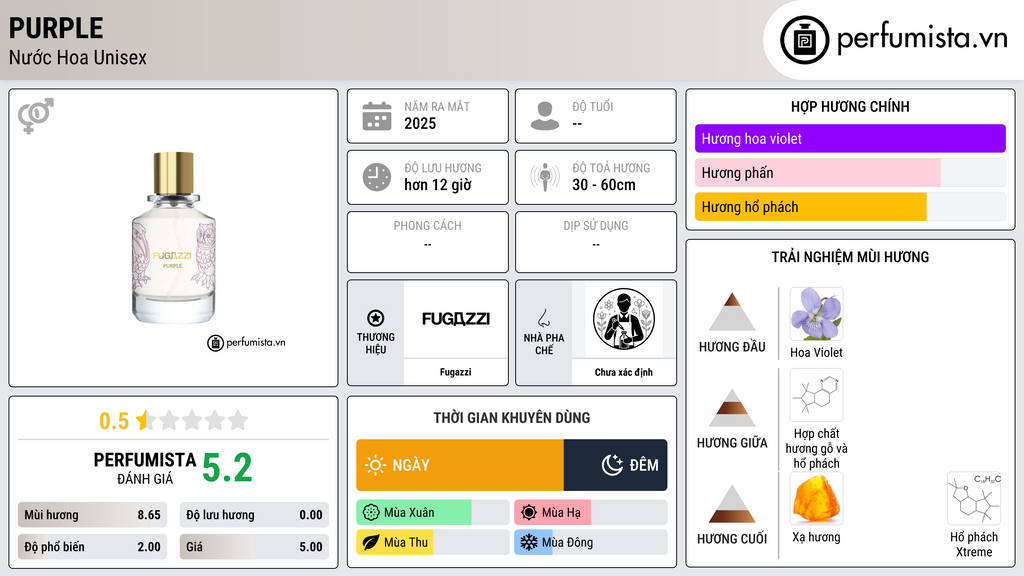
Task: Click the Xạ hương note label
Action: tap(816, 537)
